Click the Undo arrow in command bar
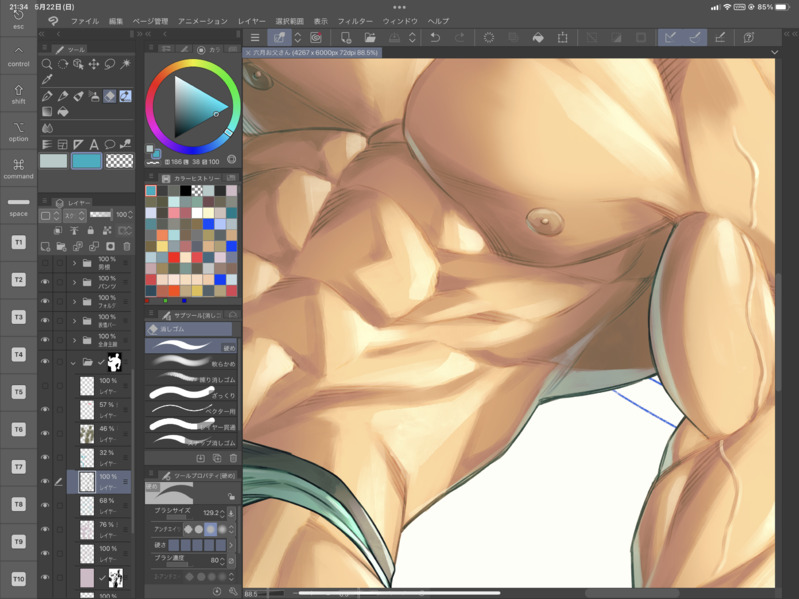The height and width of the screenshot is (599, 799). tap(435, 38)
